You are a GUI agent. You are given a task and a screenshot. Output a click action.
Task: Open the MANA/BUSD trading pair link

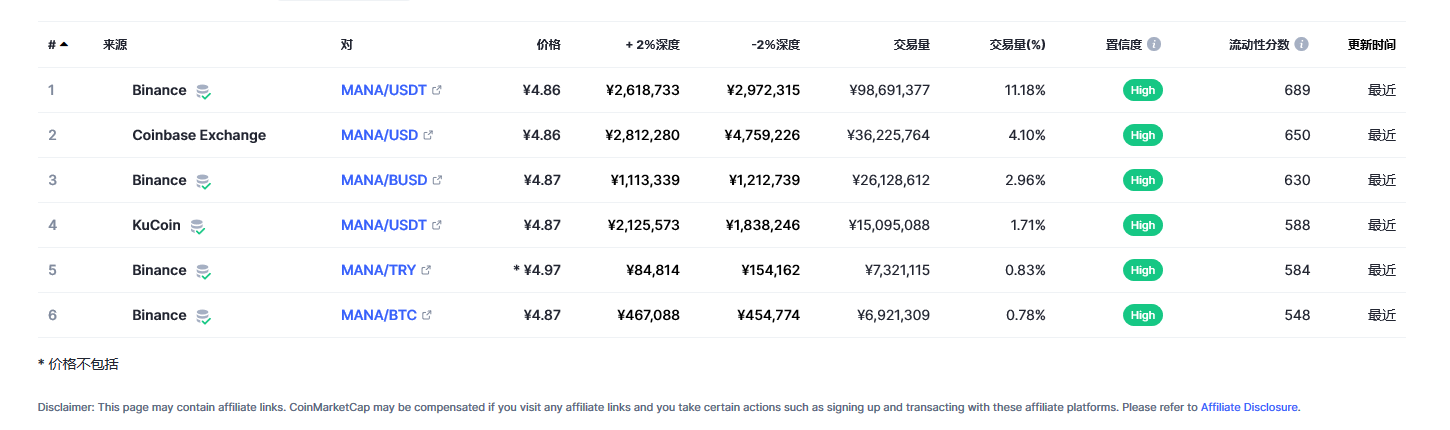point(384,180)
